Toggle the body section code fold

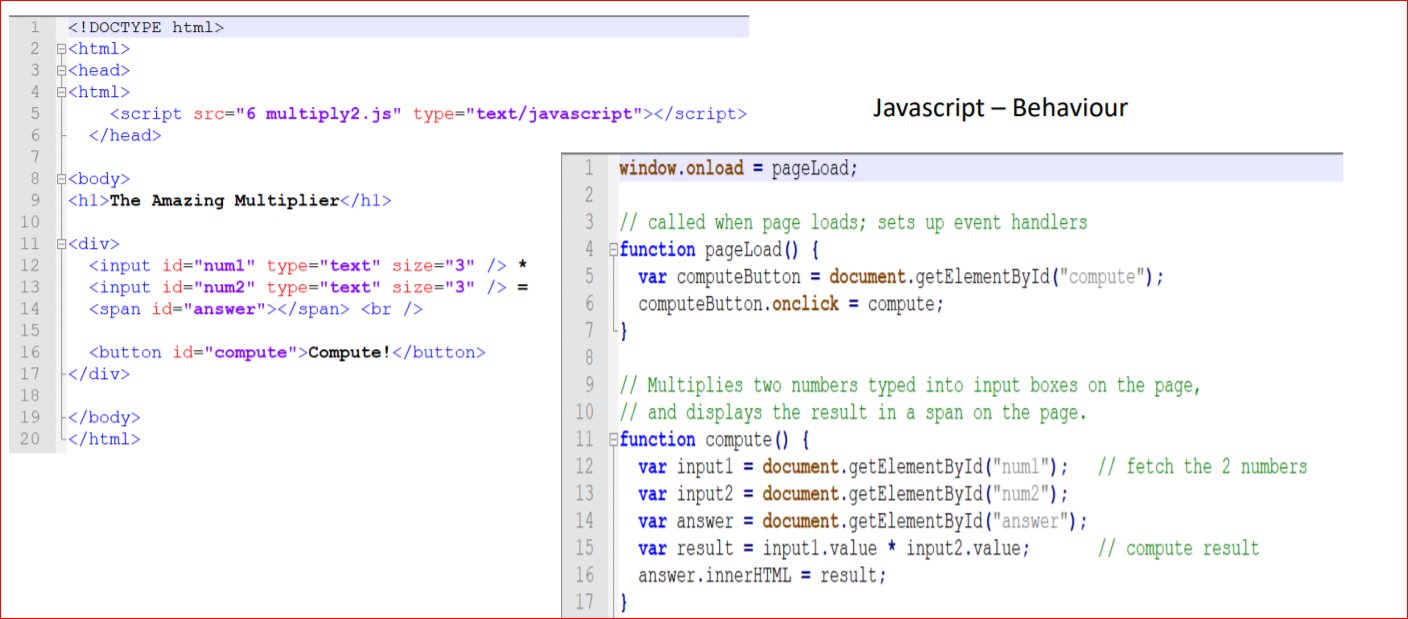[x=60, y=178]
